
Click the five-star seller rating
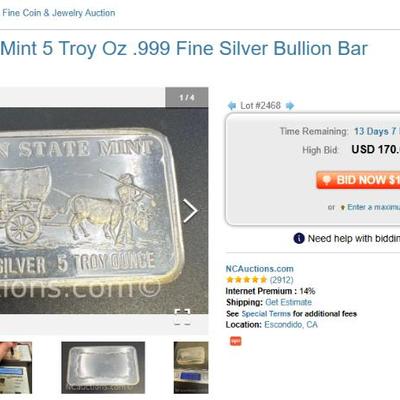click(x=247, y=280)
